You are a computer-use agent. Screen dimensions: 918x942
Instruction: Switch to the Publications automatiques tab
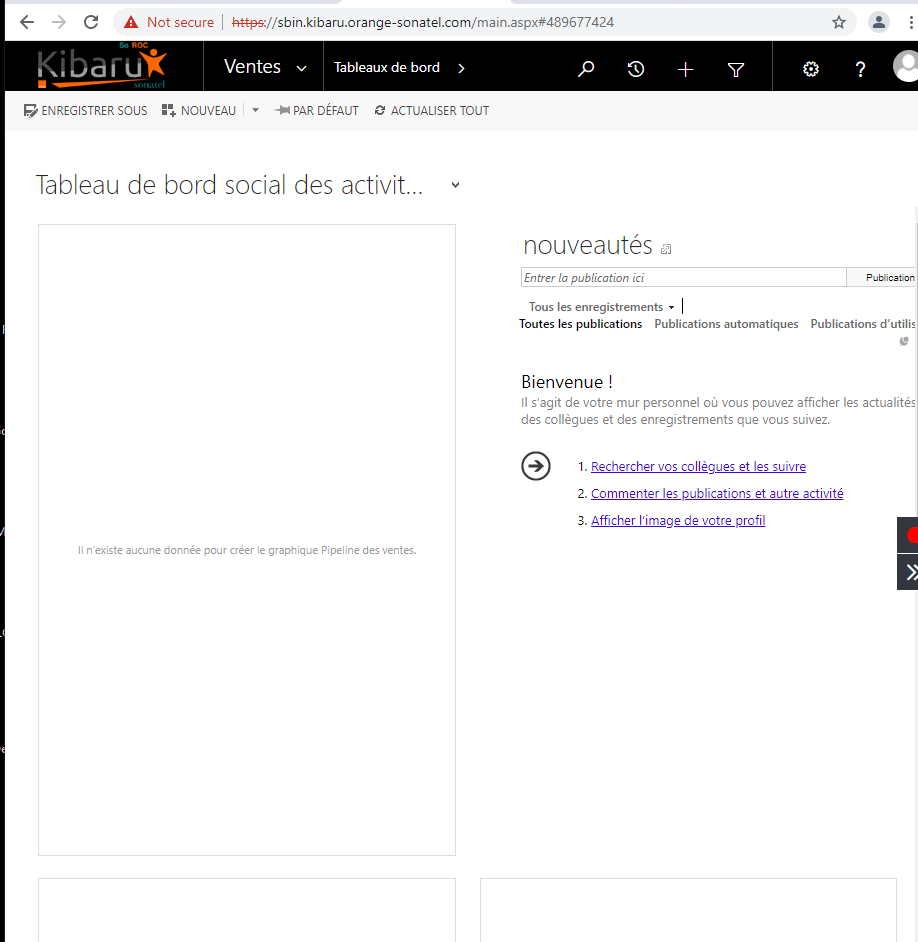point(726,324)
